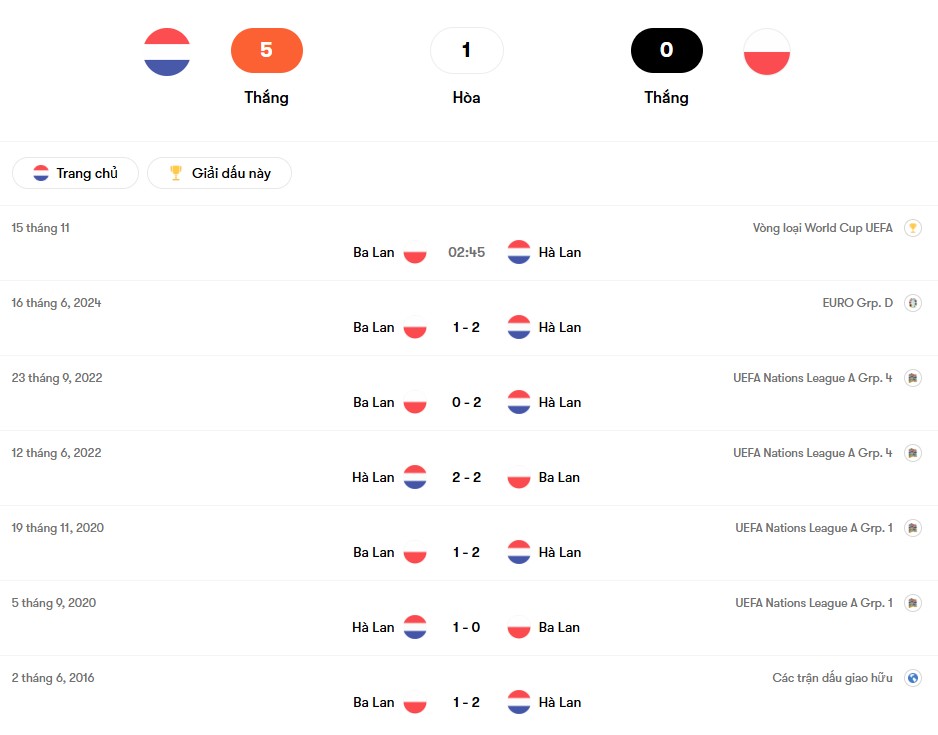Click Nations League icon for 5 tháng 9, 2020
This screenshot has height=735, width=938.
[x=912, y=603]
